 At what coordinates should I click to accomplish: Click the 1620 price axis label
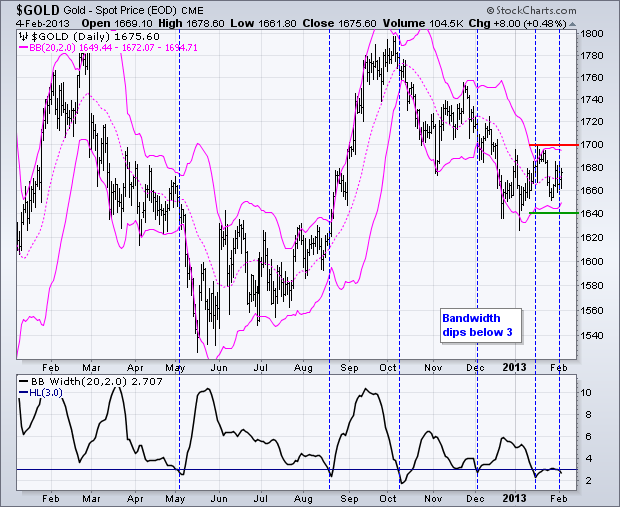pyautogui.click(x=592, y=237)
